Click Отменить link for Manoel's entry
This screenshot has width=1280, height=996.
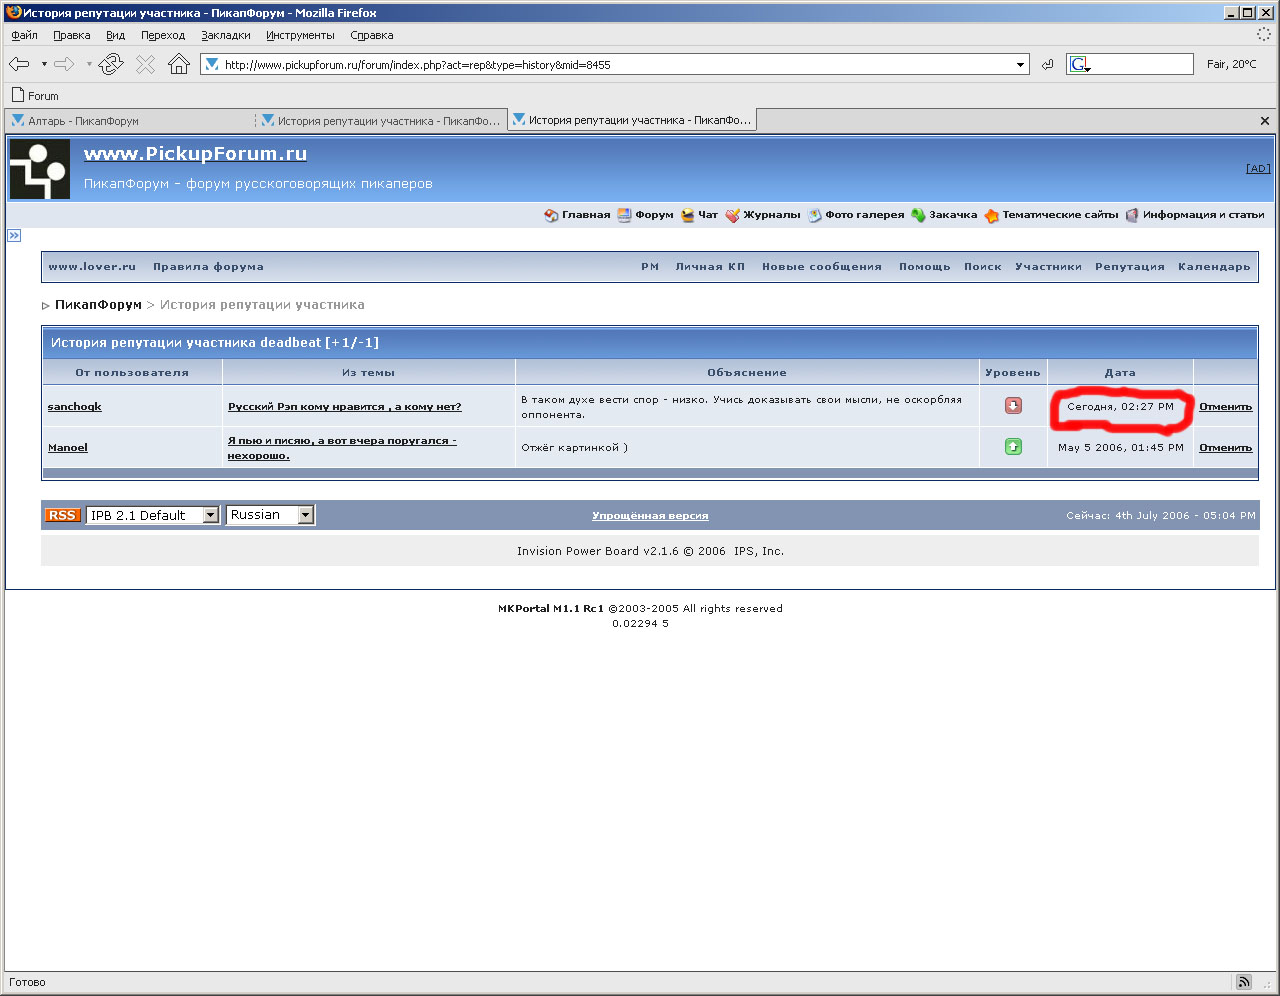(1225, 448)
